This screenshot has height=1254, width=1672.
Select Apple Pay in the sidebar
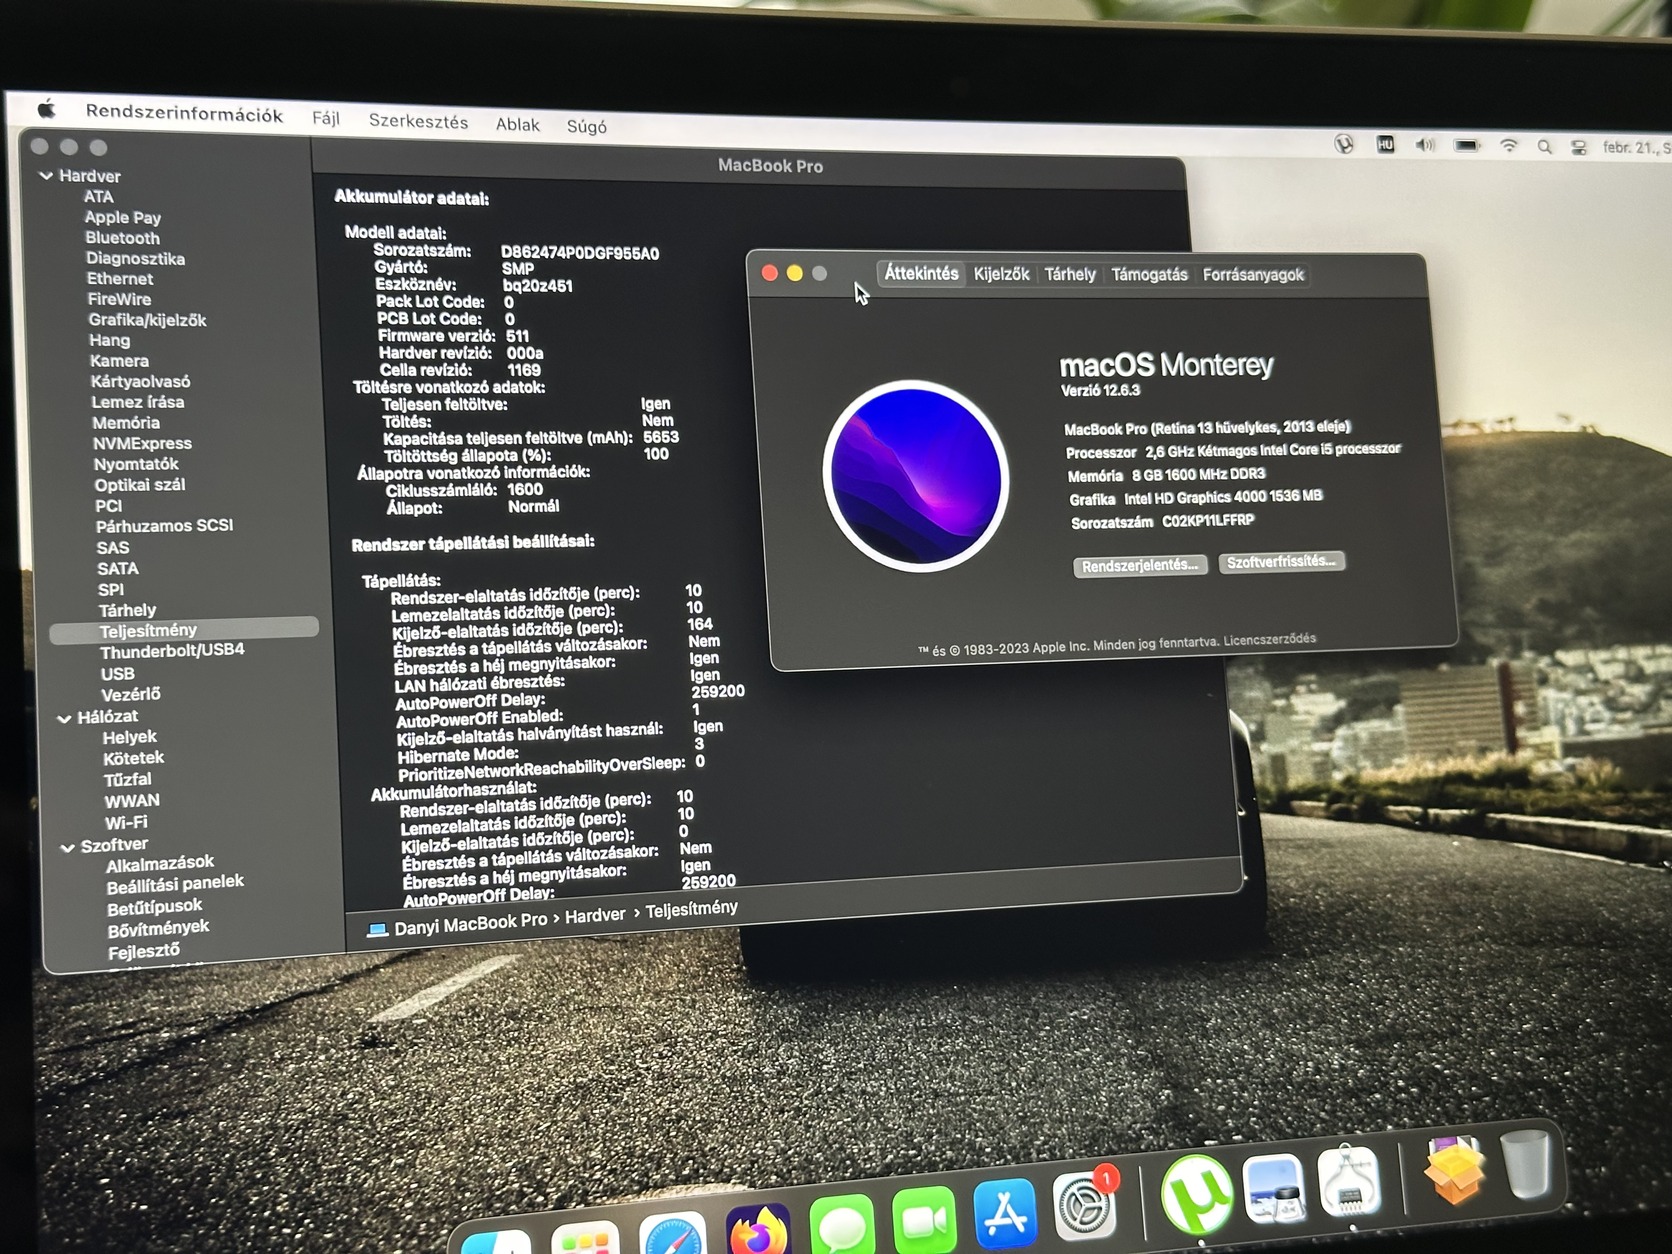point(122,217)
